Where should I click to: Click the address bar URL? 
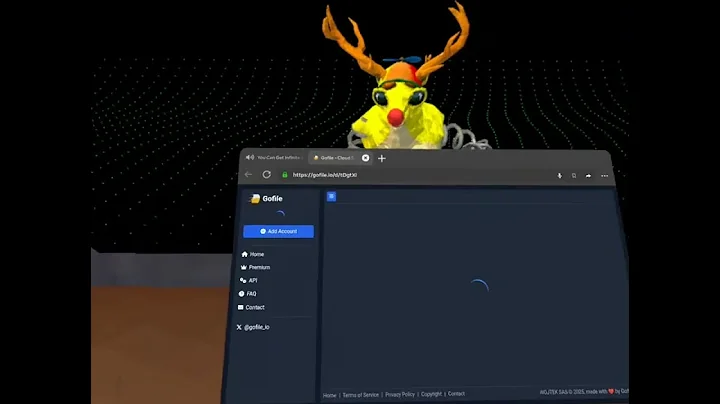[325, 175]
